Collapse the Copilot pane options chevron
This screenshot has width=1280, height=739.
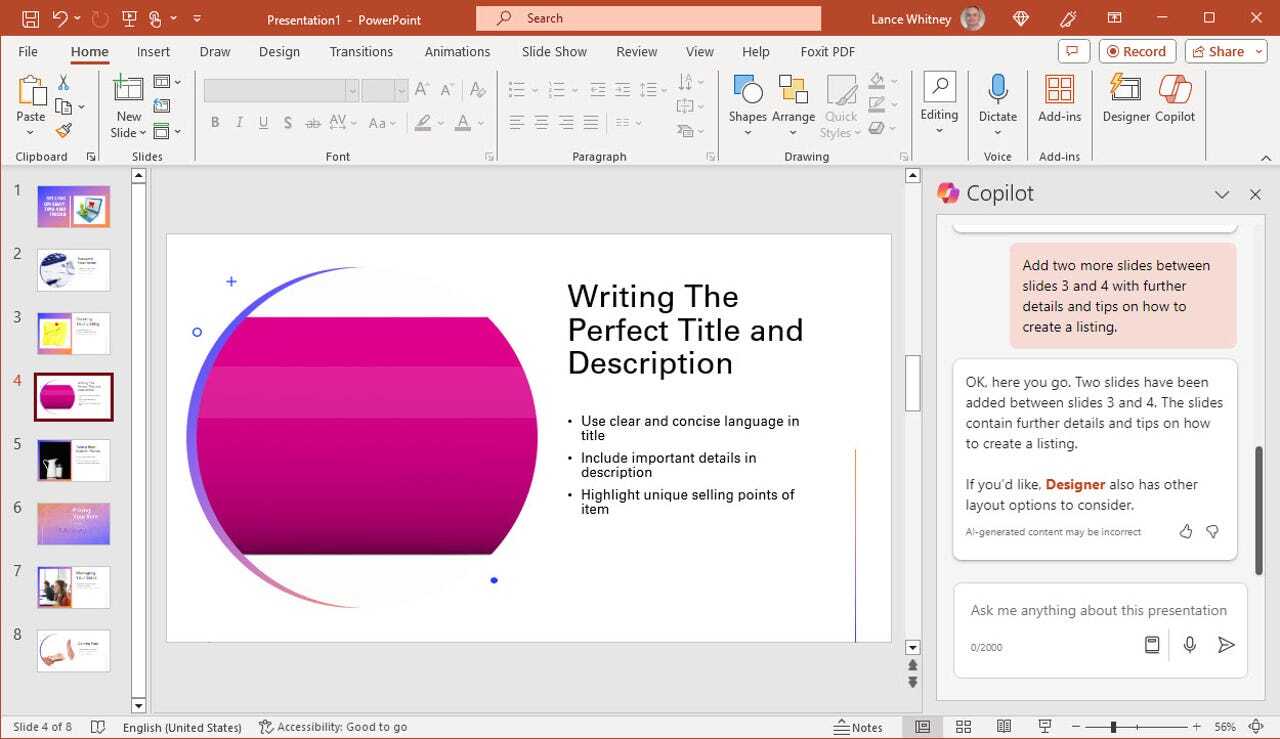[x=1221, y=194]
